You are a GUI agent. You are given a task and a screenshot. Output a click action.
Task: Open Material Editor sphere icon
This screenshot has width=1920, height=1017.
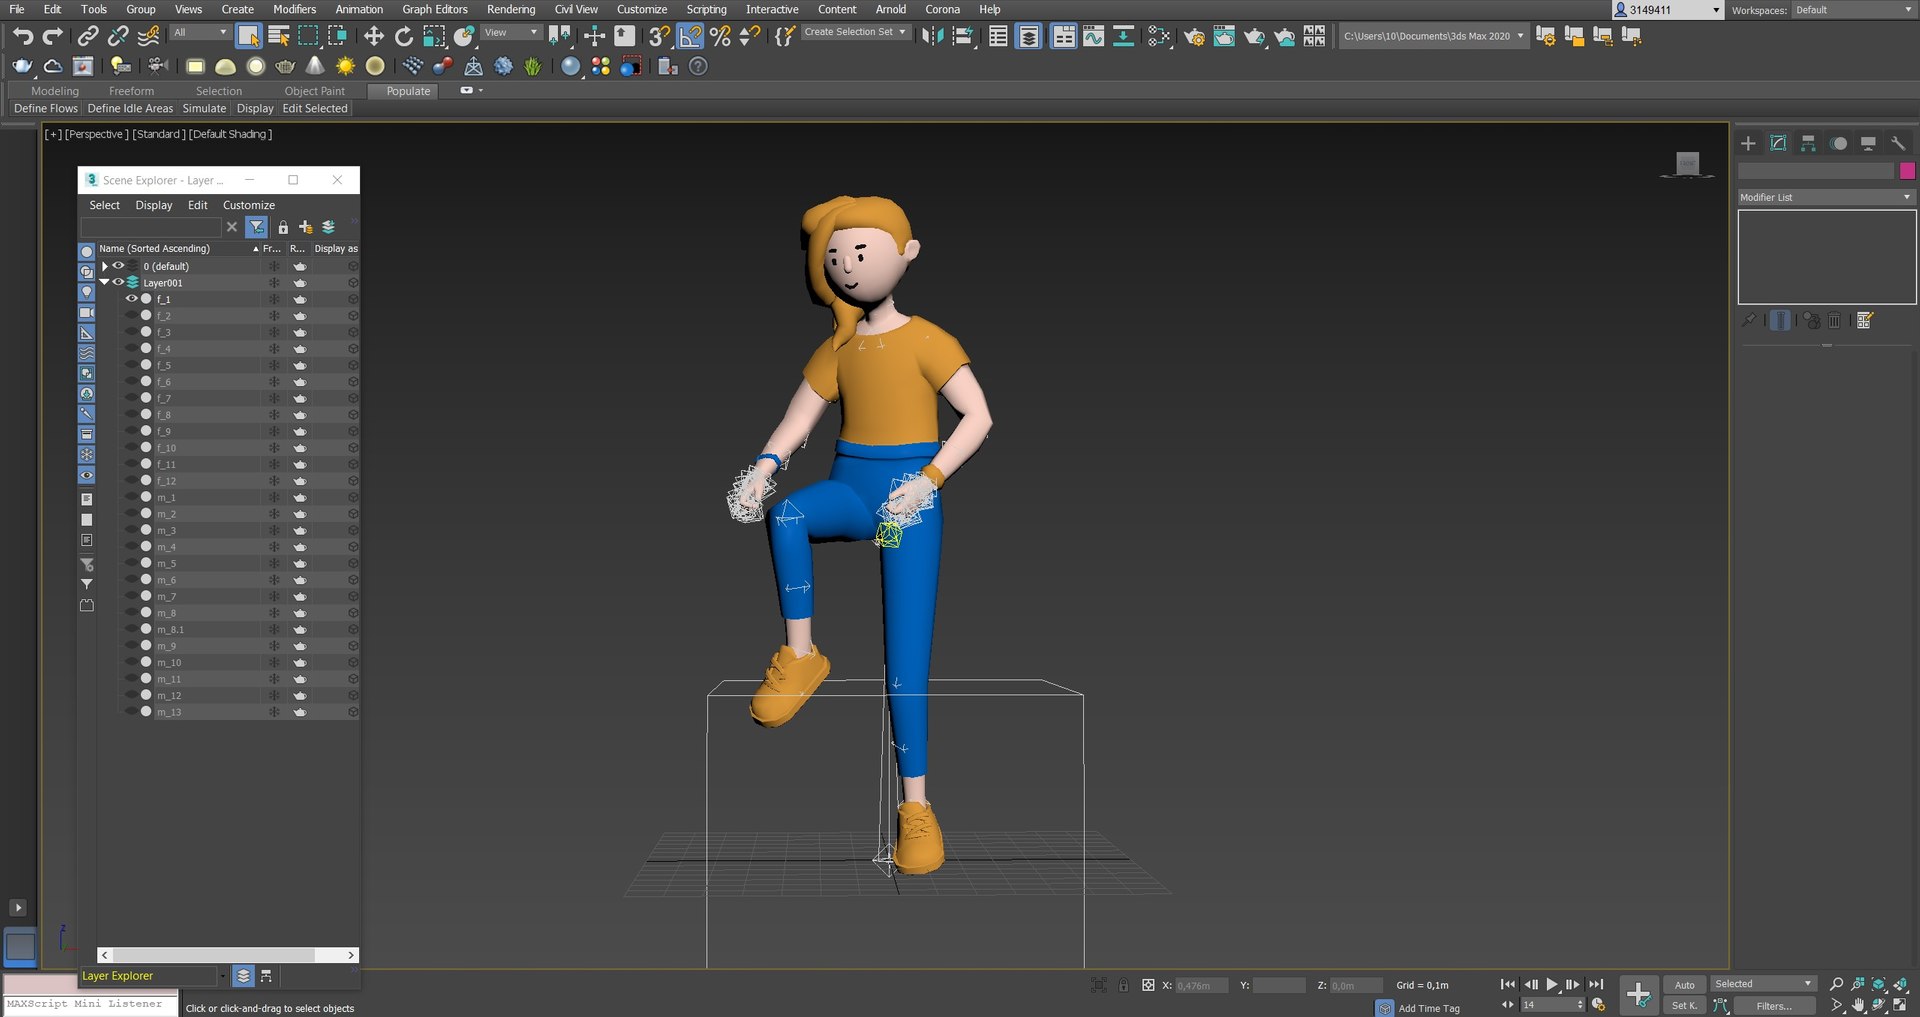click(1158, 37)
